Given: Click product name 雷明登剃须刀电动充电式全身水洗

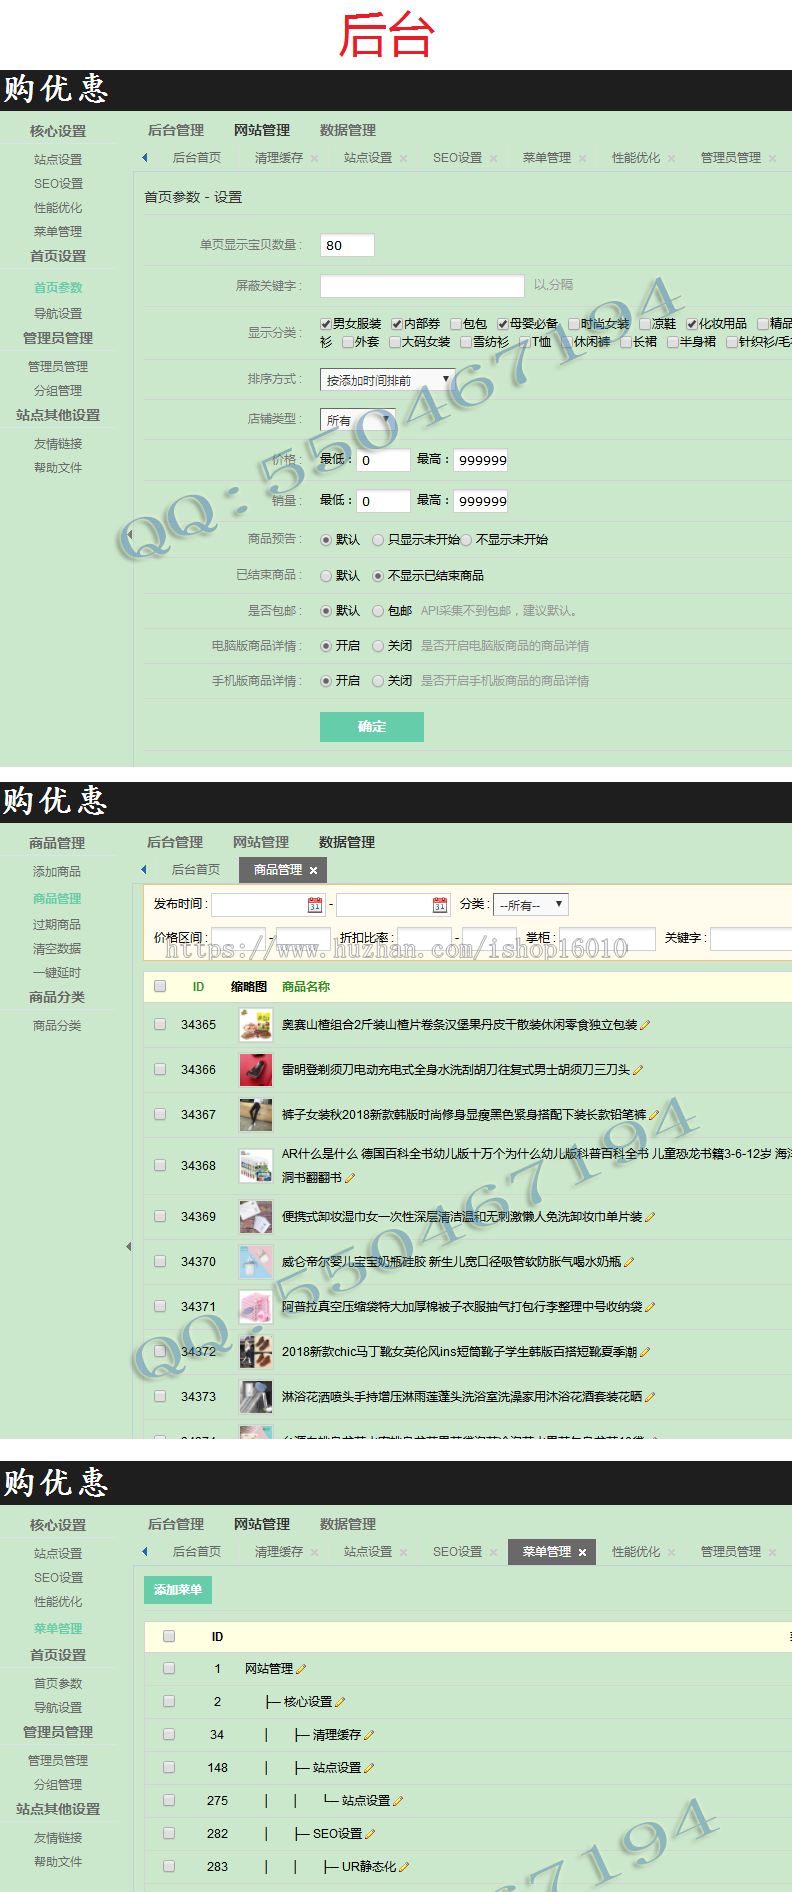Looking at the screenshot, I should [455, 1070].
